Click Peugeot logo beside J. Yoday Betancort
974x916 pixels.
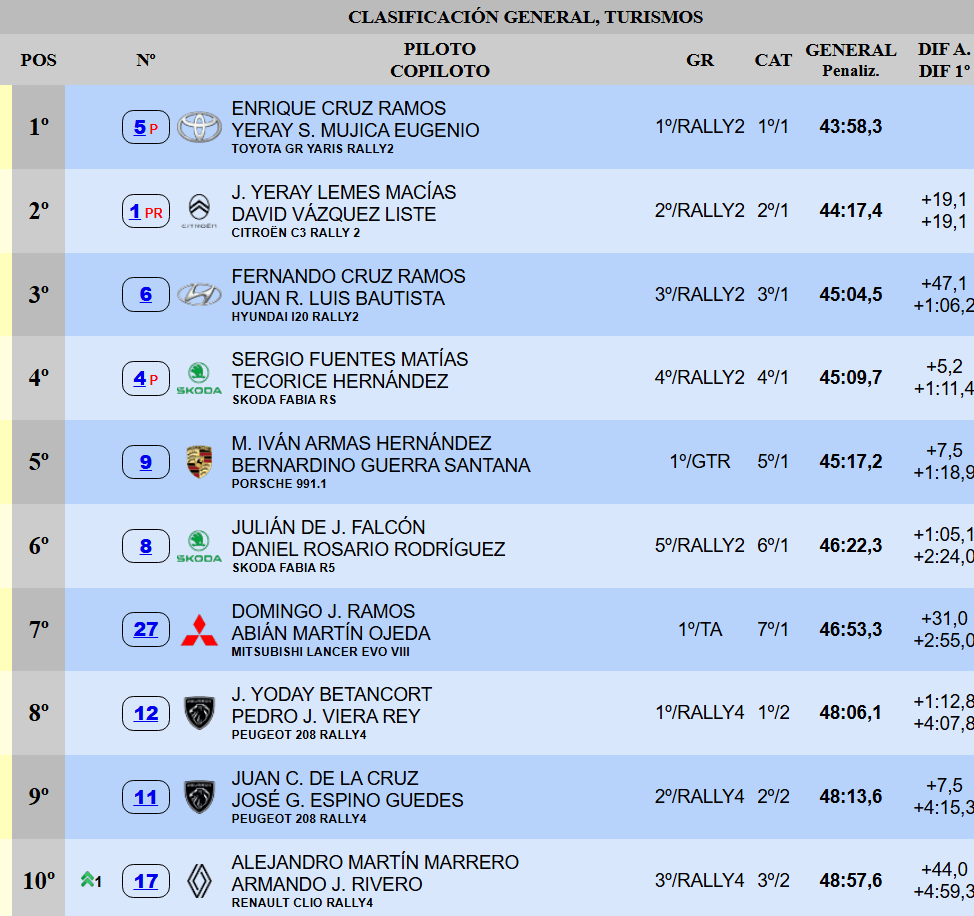click(x=199, y=713)
